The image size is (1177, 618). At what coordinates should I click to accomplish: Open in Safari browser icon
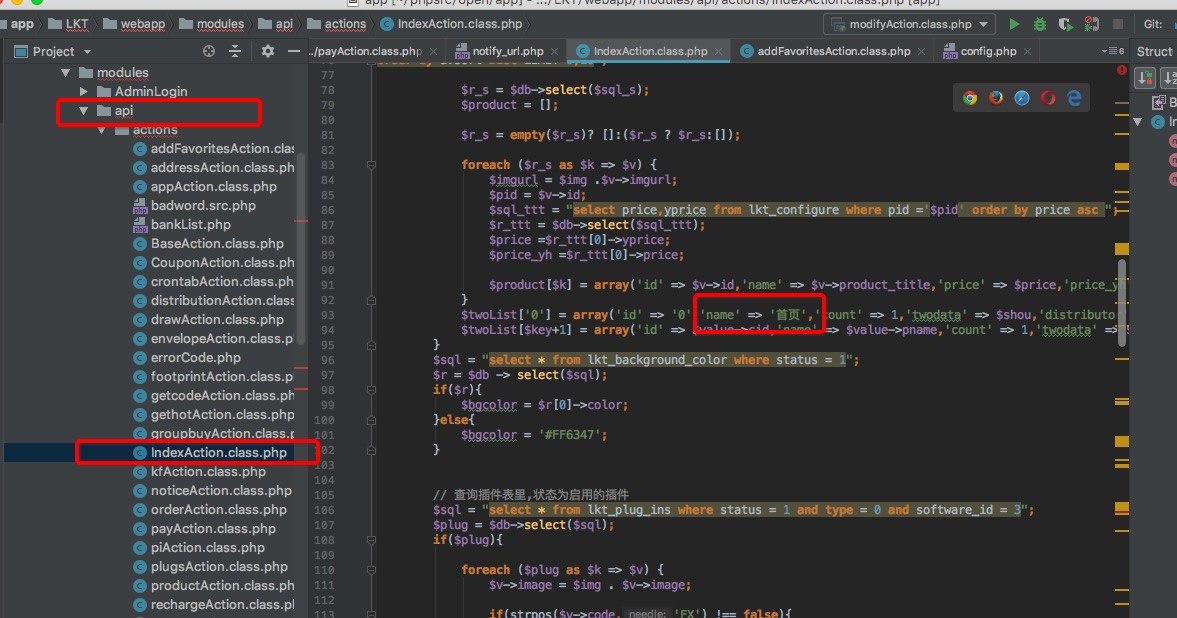pyautogui.click(x=1022, y=98)
